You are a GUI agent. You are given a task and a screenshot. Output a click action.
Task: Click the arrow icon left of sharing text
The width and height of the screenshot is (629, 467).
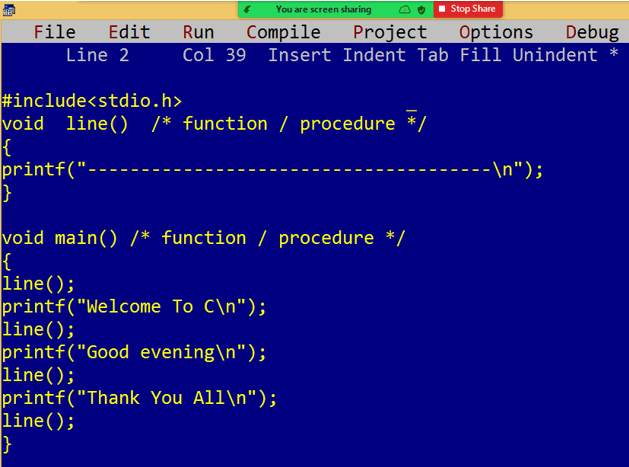click(x=248, y=9)
